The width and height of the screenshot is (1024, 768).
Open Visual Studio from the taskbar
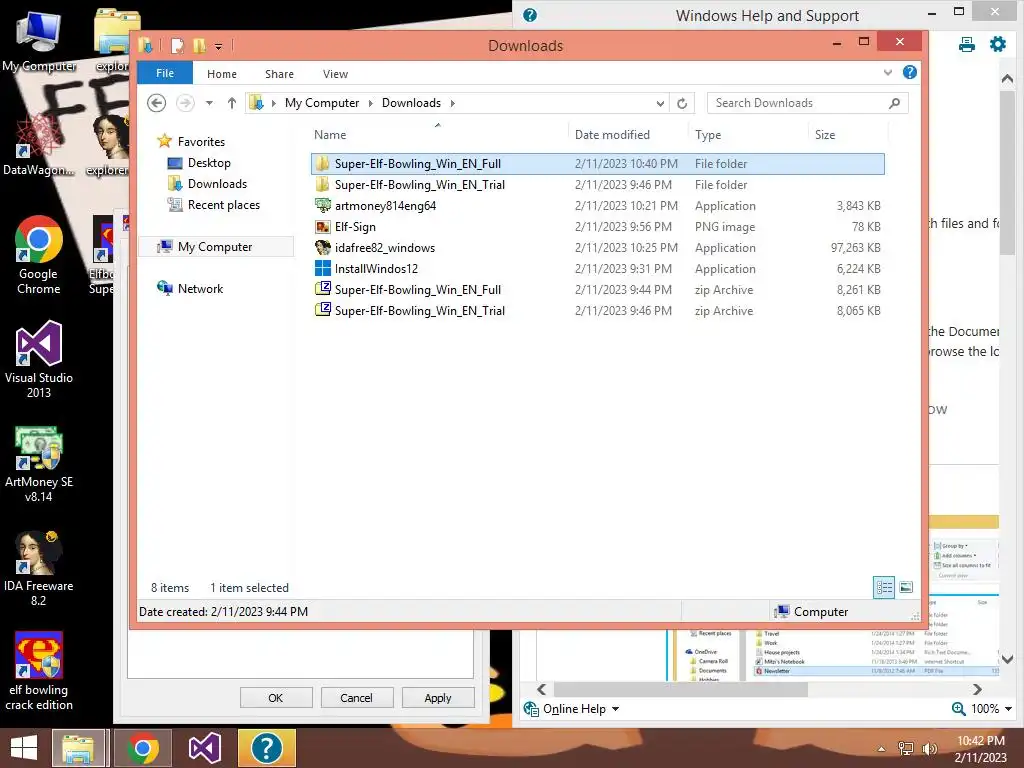click(x=204, y=748)
